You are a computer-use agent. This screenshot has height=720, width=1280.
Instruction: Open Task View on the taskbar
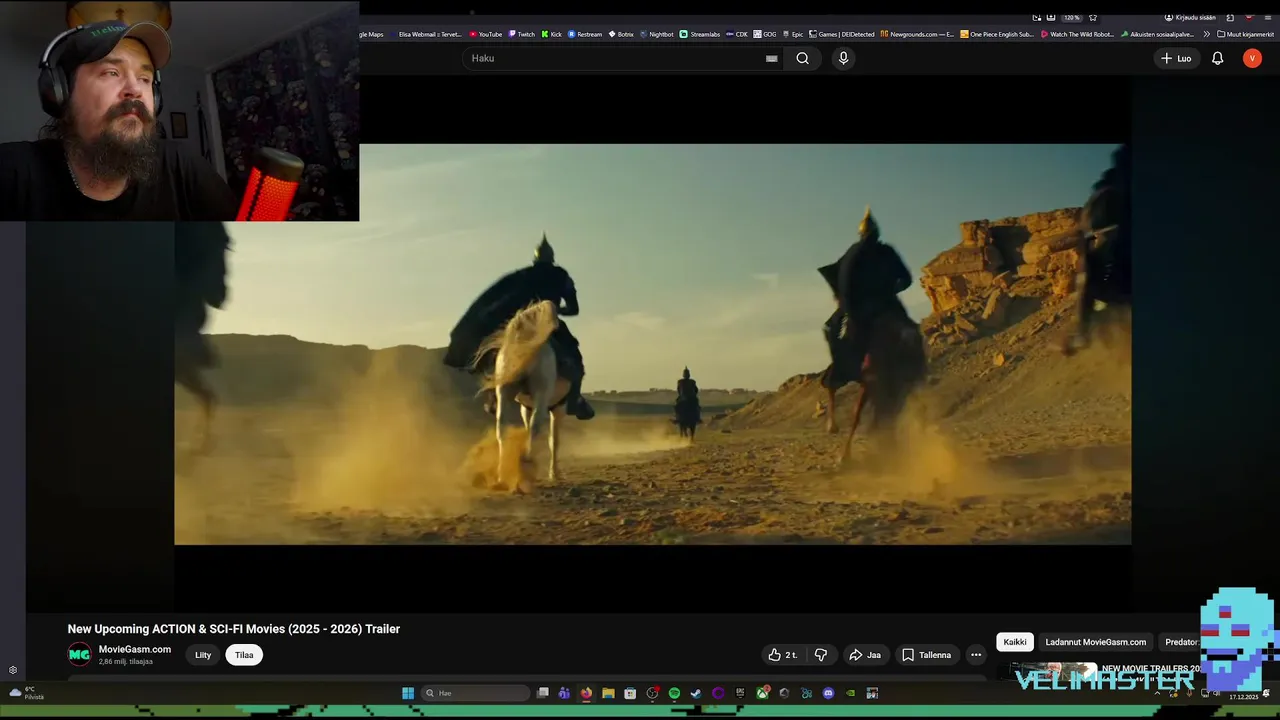pyautogui.click(x=543, y=693)
